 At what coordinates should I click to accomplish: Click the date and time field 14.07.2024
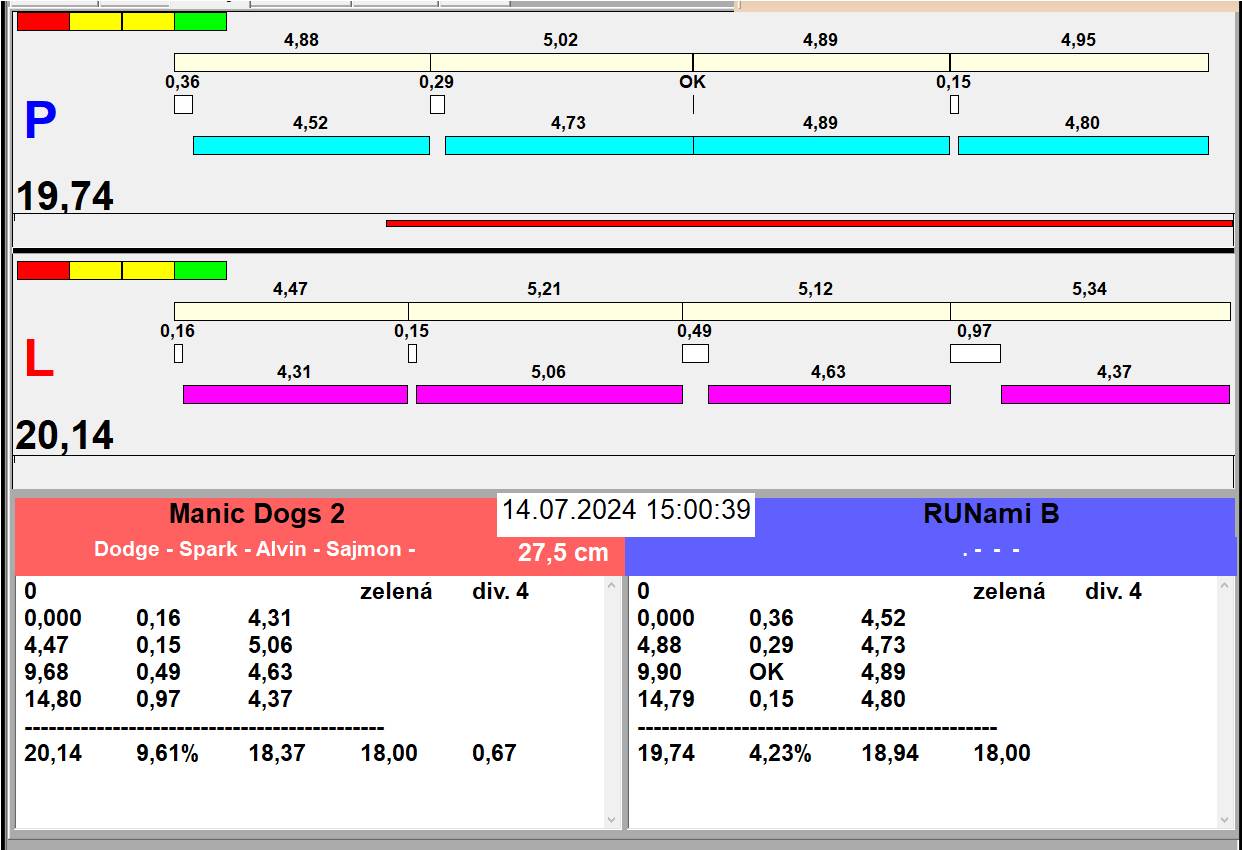point(626,510)
